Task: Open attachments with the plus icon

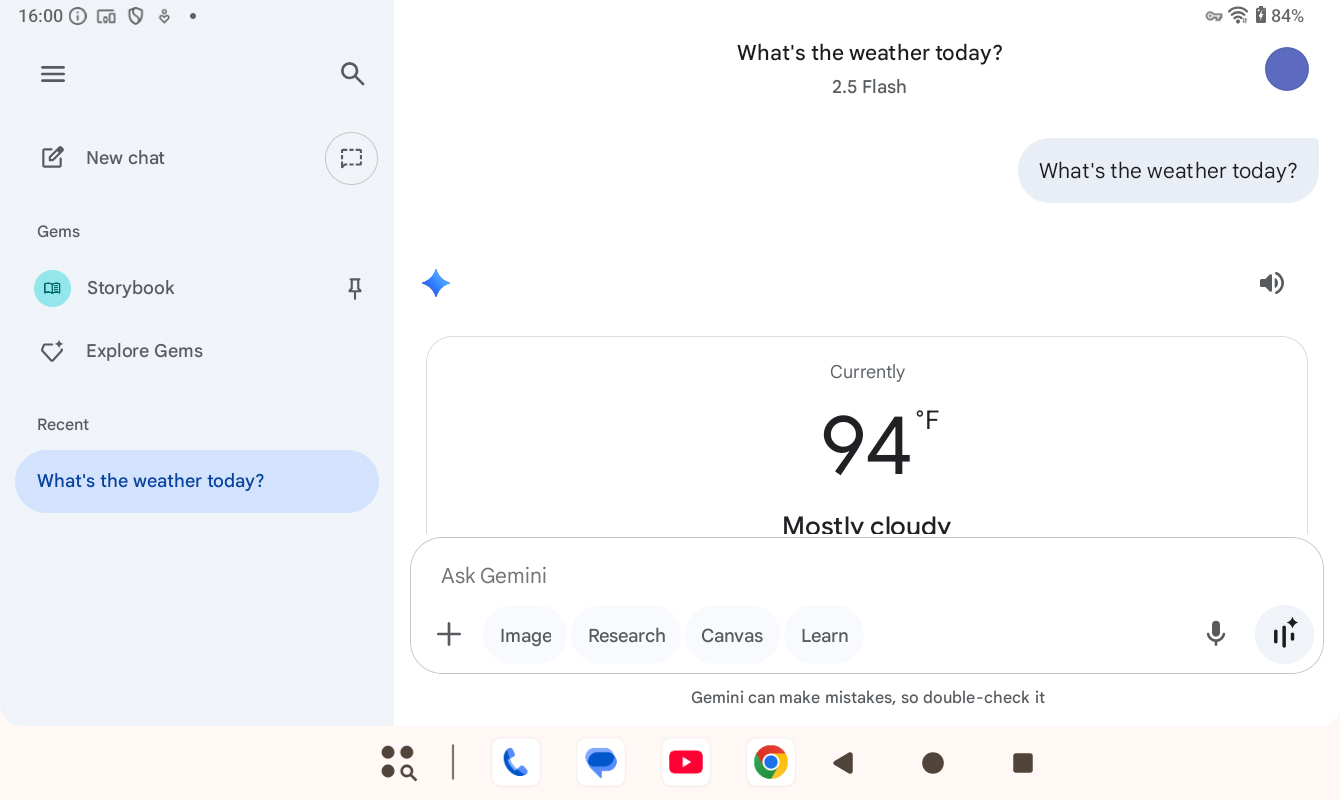Action: tap(449, 634)
